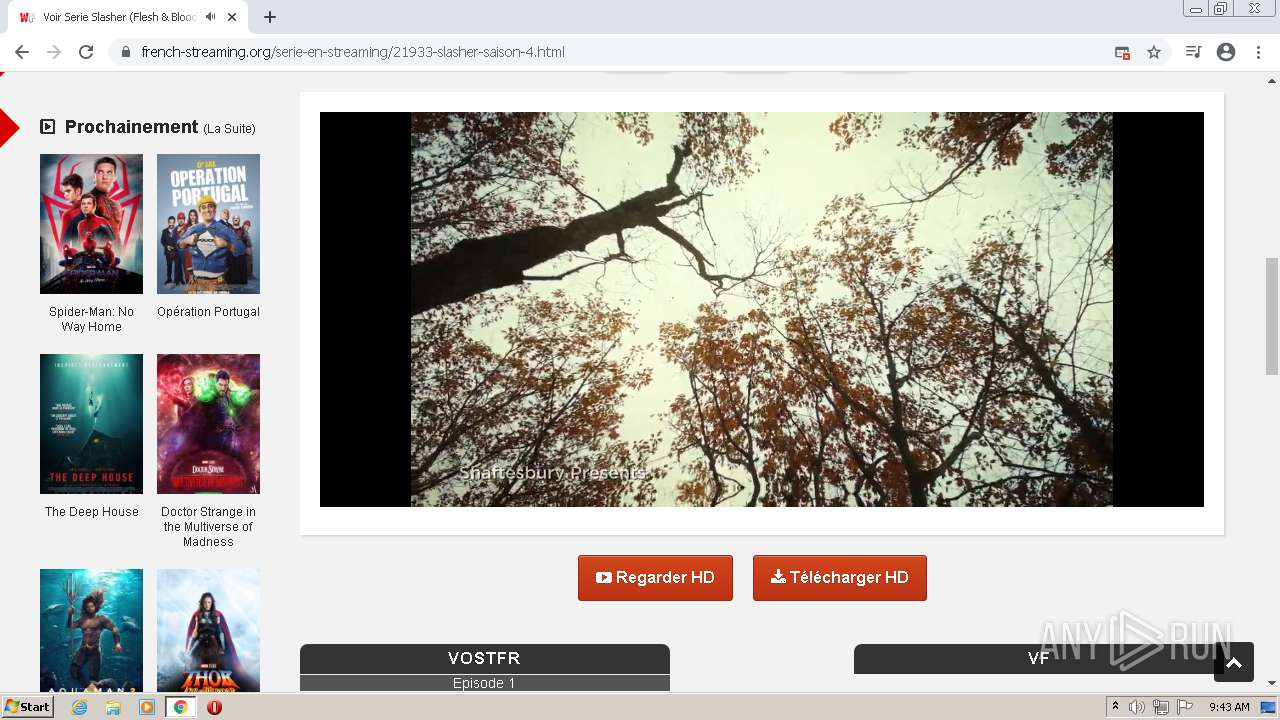Open File Explorer from the taskbar

(x=113, y=707)
